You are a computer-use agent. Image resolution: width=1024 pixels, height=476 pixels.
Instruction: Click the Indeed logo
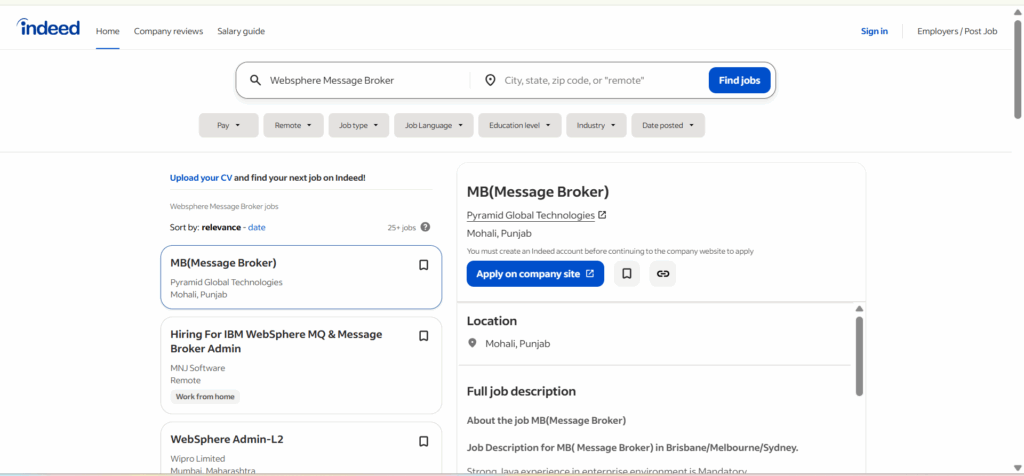pos(48,28)
